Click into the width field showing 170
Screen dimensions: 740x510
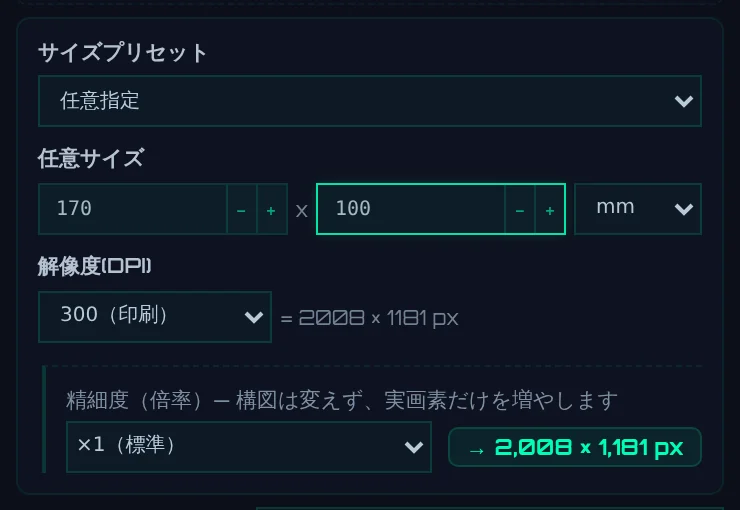click(133, 209)
